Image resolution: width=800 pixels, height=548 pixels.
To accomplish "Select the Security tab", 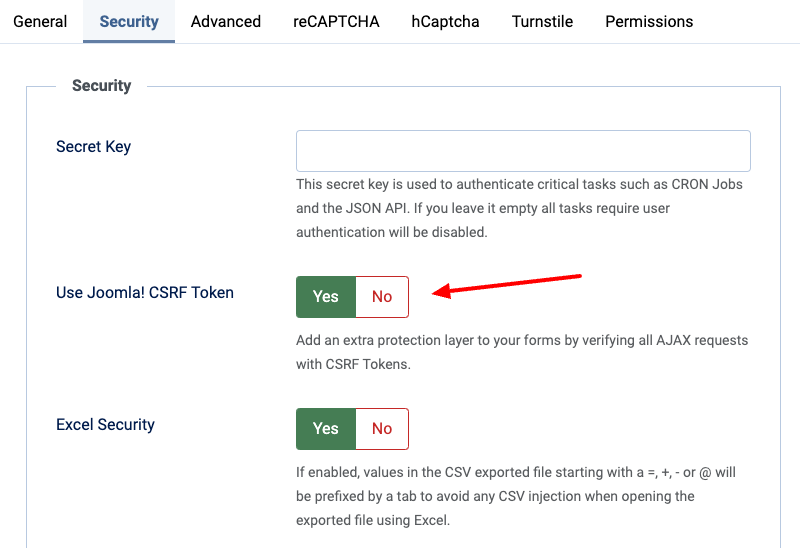I will click(x=129, y=21).
